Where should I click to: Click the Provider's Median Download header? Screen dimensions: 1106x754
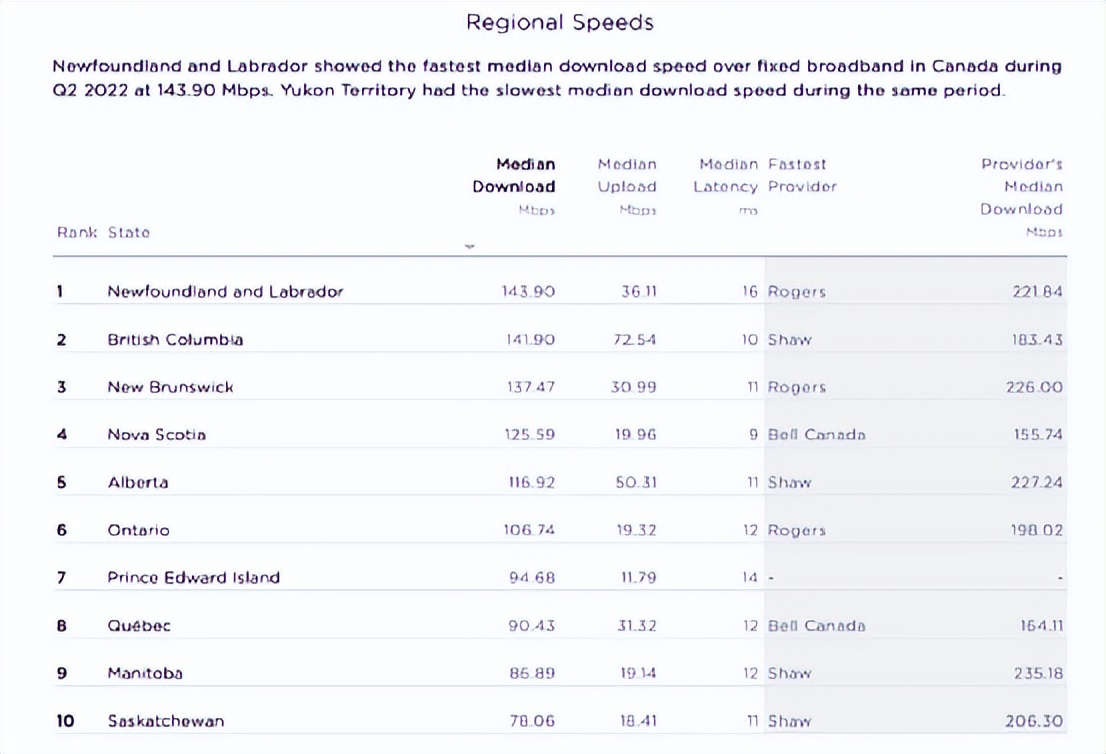1021,187
